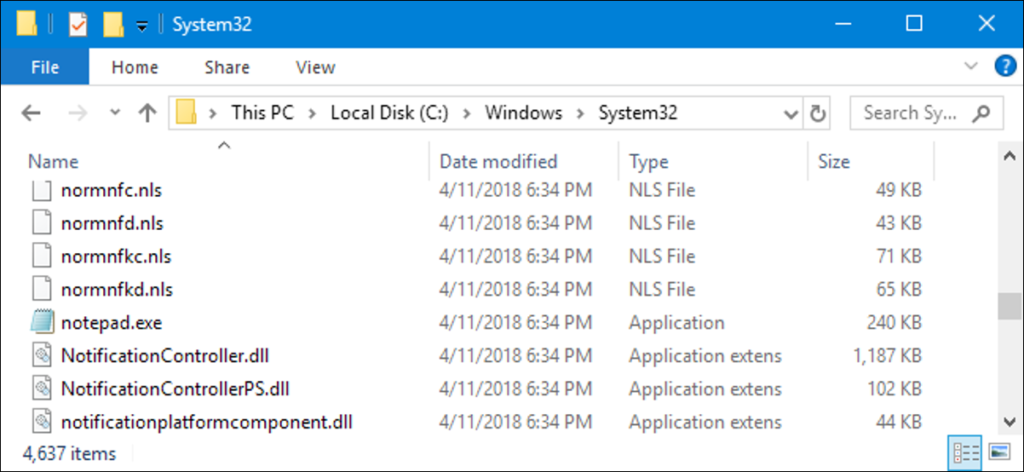
Task: Switch to large icons view in the status bar
Action: point(998,451)
